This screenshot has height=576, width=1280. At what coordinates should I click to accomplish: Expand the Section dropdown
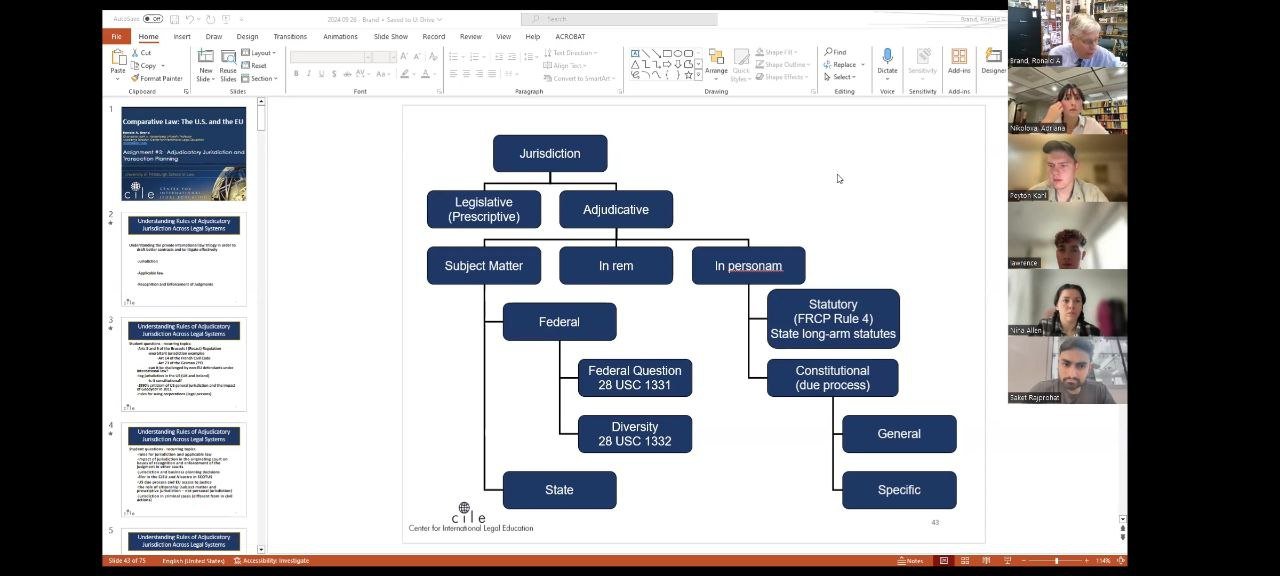[x=260, y=79]
